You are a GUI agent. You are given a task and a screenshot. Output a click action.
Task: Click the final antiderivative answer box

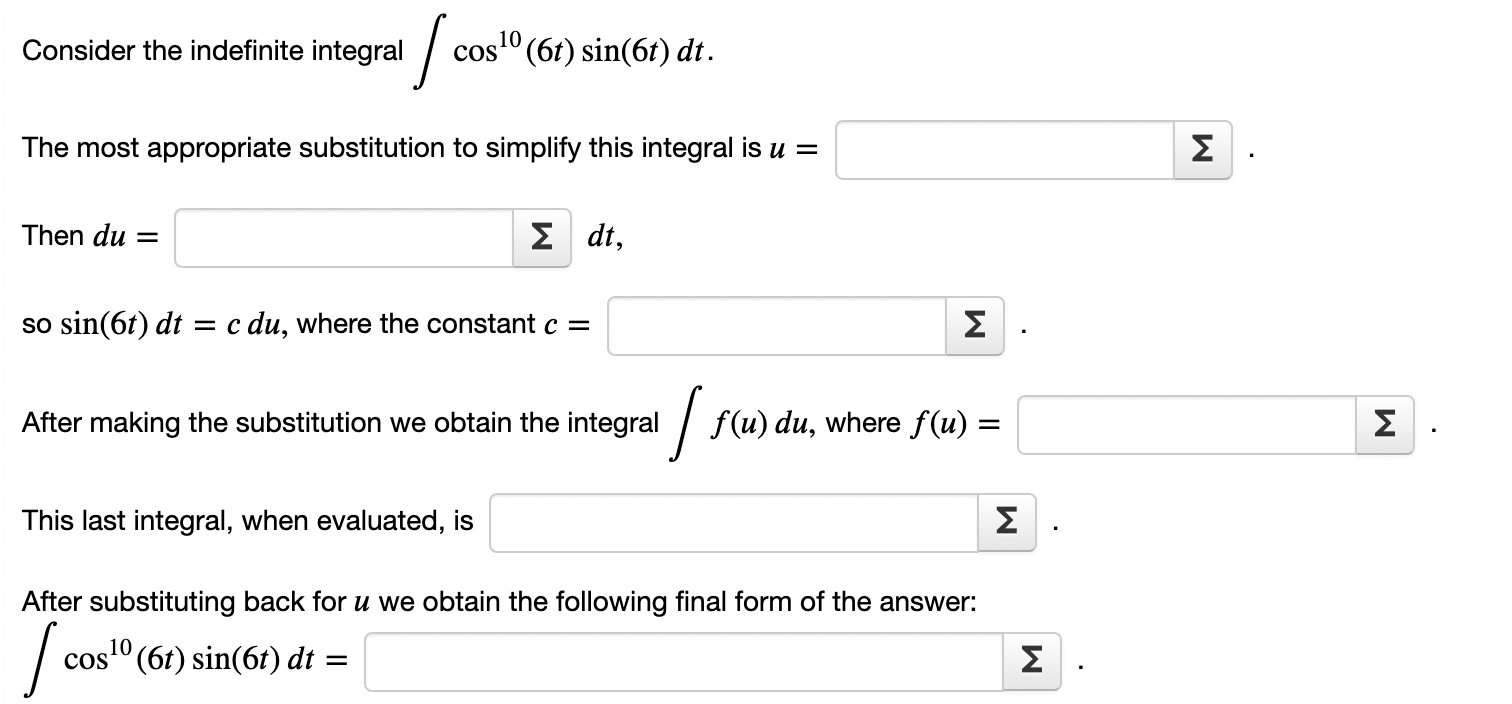tap(680, 660)
